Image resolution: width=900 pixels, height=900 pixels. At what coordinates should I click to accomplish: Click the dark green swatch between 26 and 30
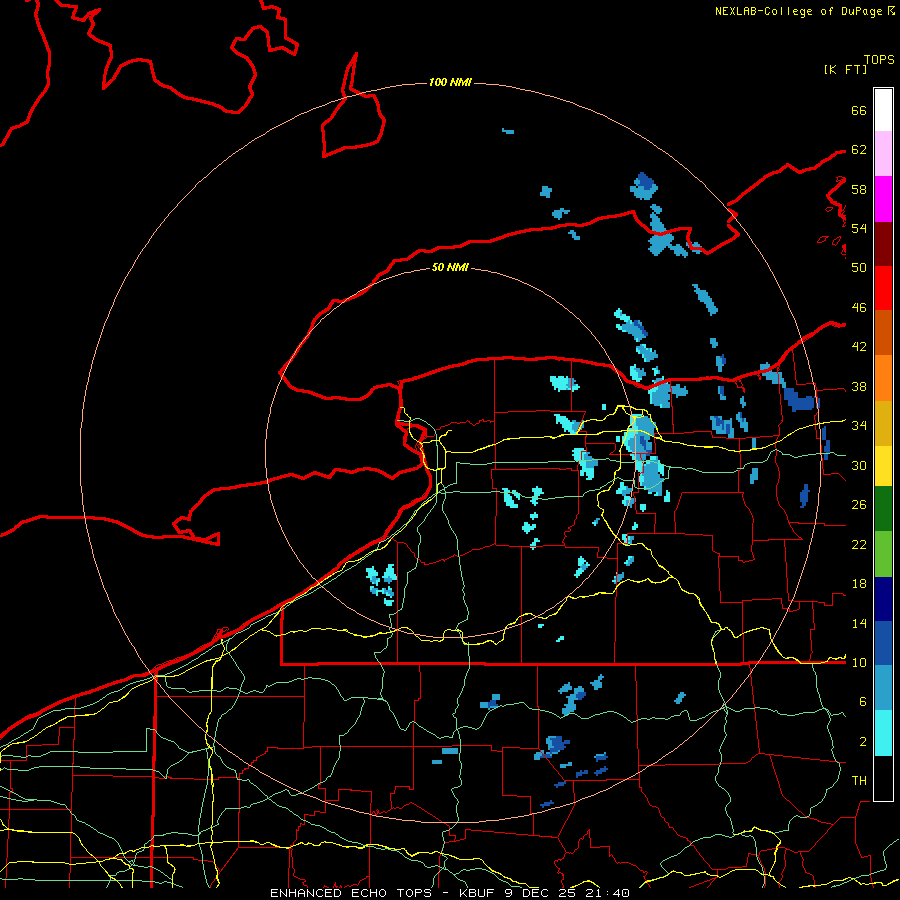[883, 509]
